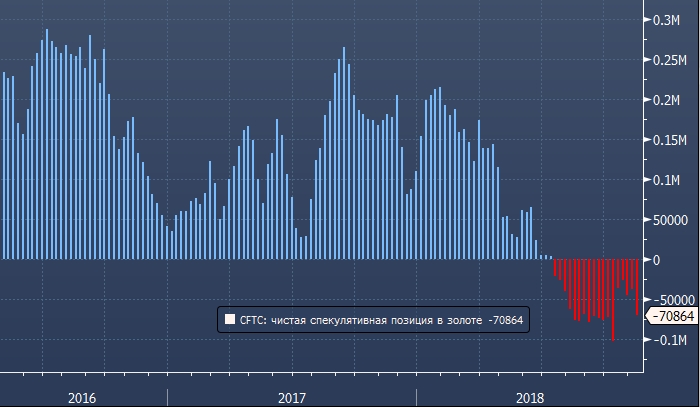Select the 2017 label on the time axis
700x407 pixels.
click(291, 397)
